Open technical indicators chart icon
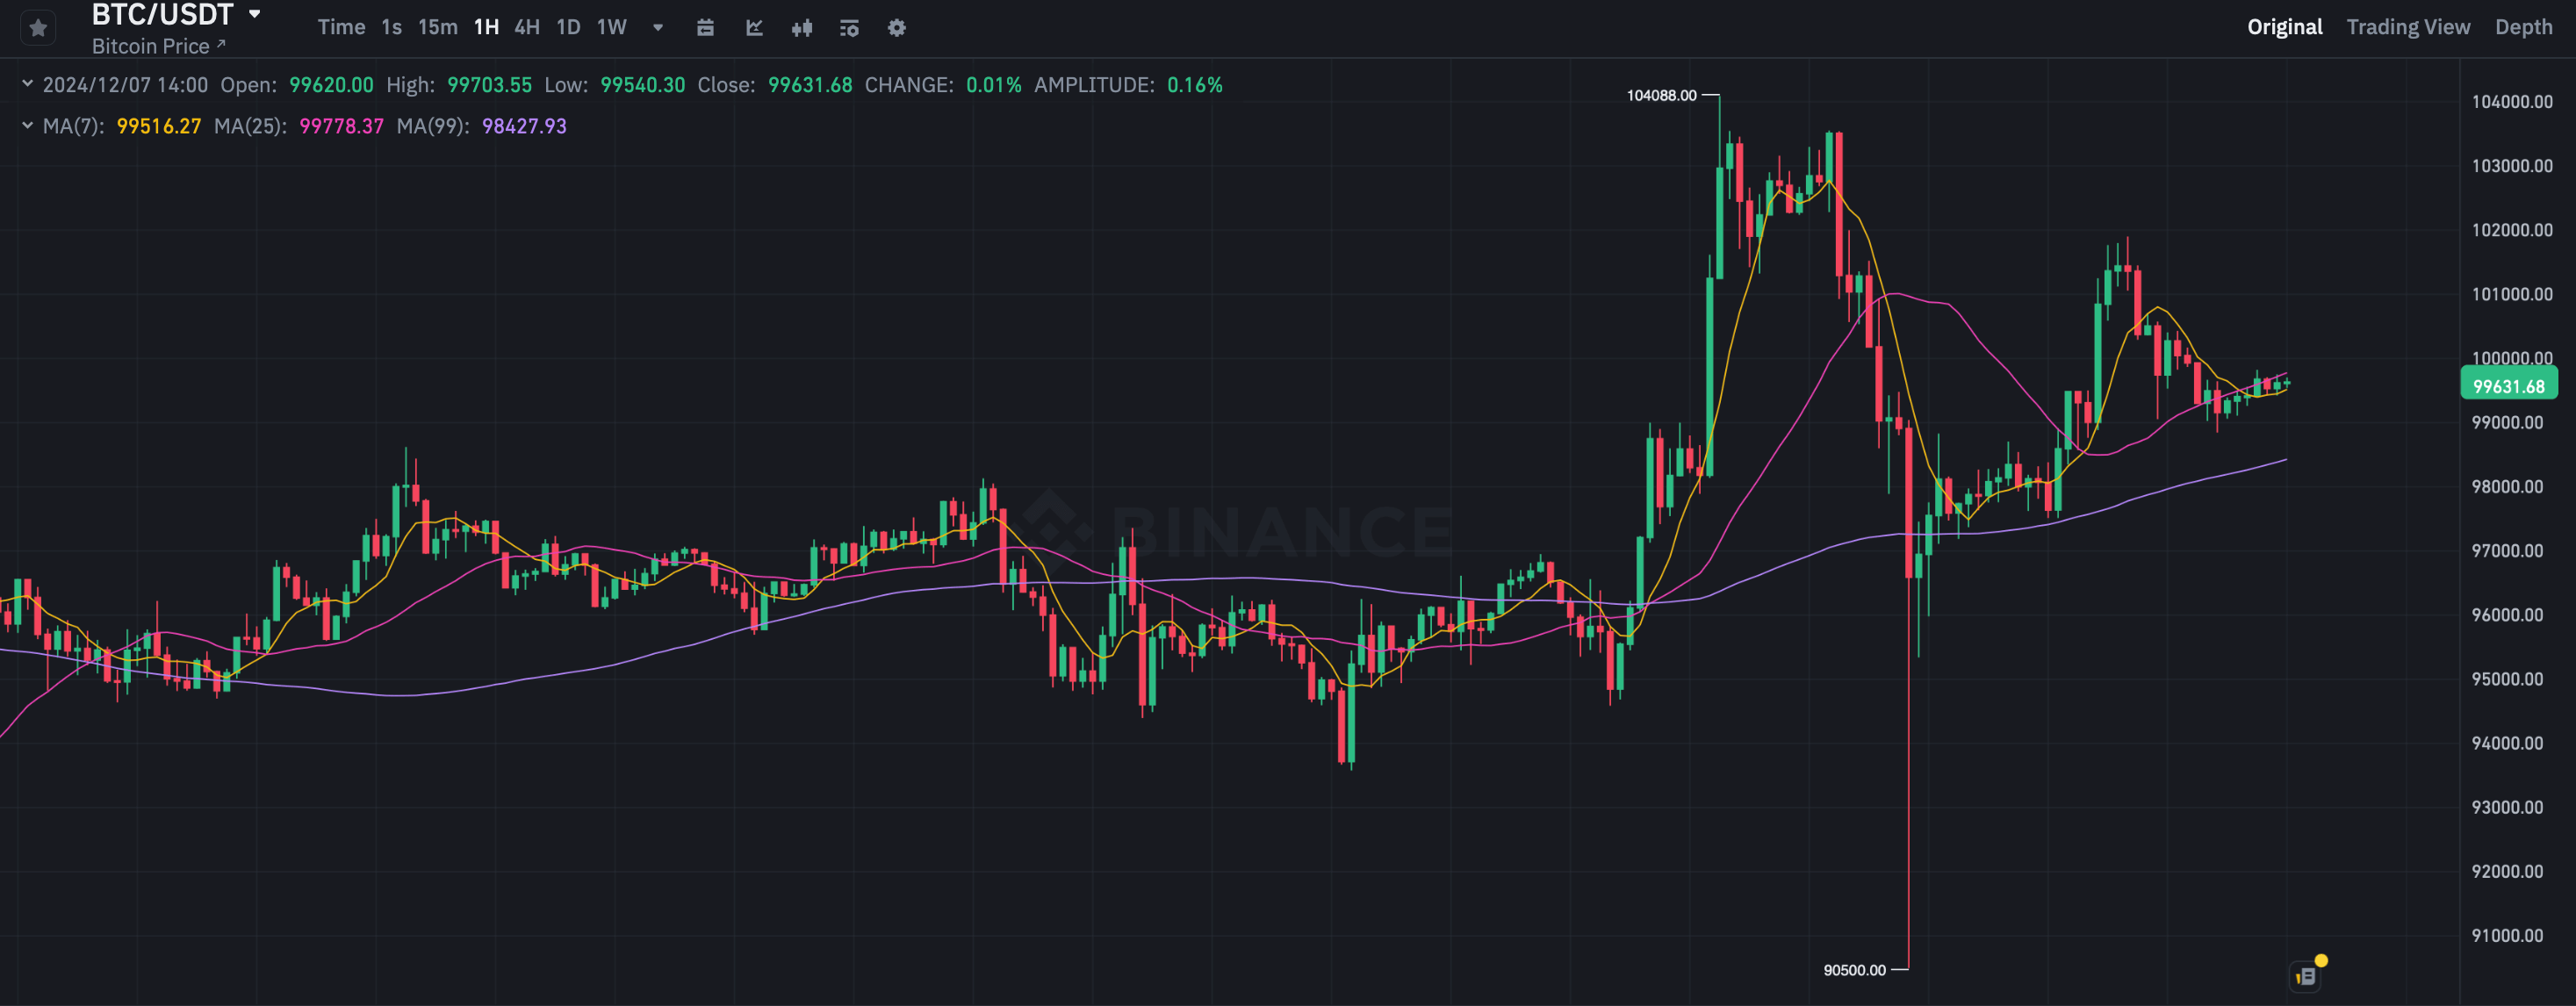This screenshot has height=1006, width=2576. 754,28
